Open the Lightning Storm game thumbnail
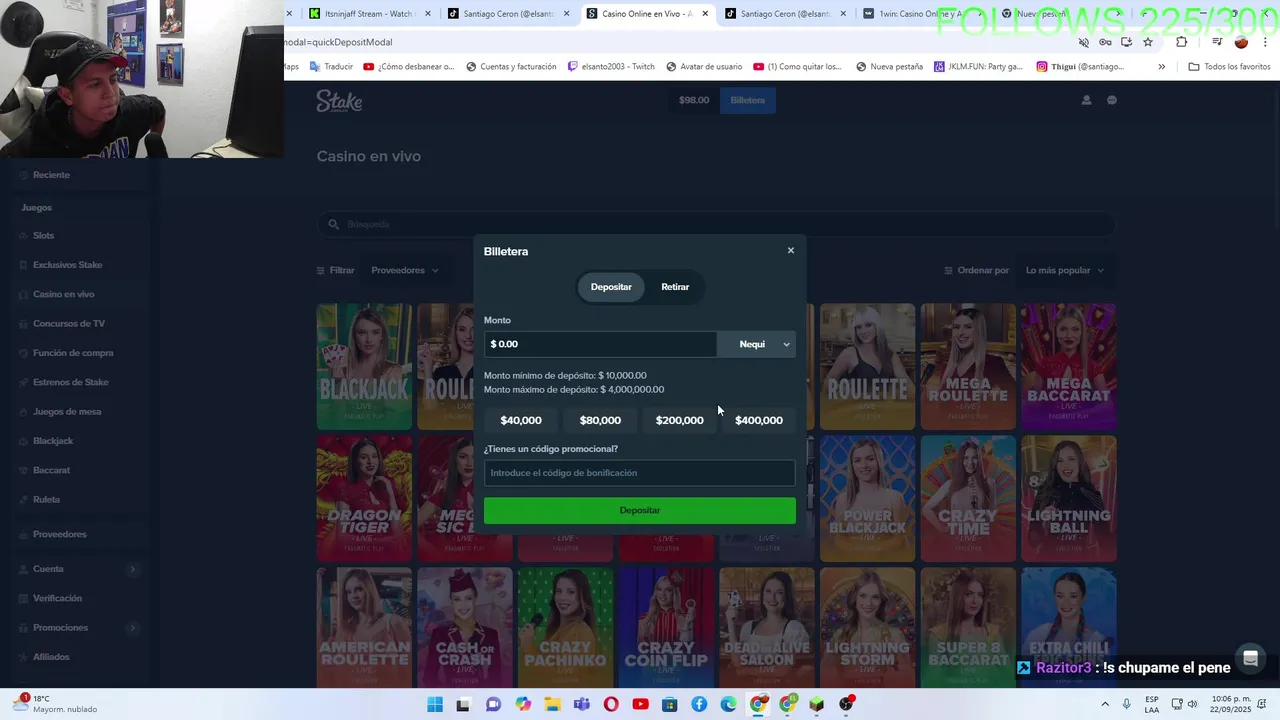1280x720 pixels. coord(867,628)
